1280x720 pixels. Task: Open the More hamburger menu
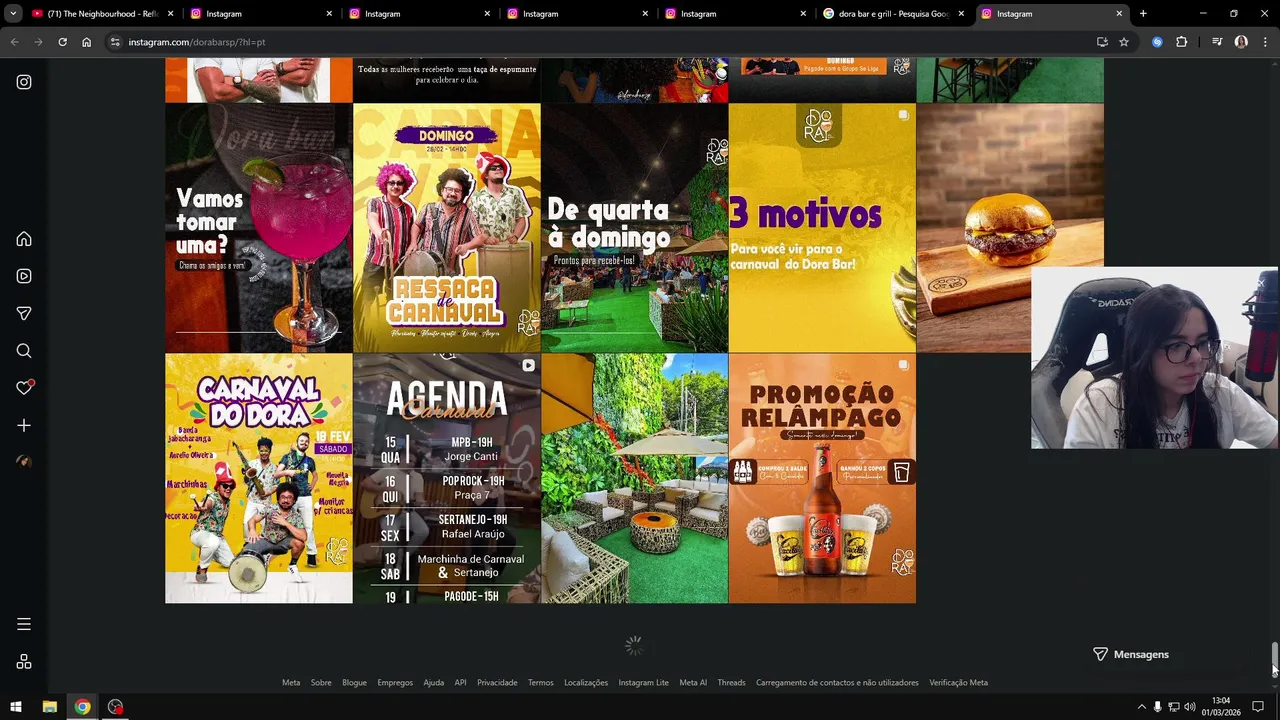pyautogui.click(x=24, y=624)
